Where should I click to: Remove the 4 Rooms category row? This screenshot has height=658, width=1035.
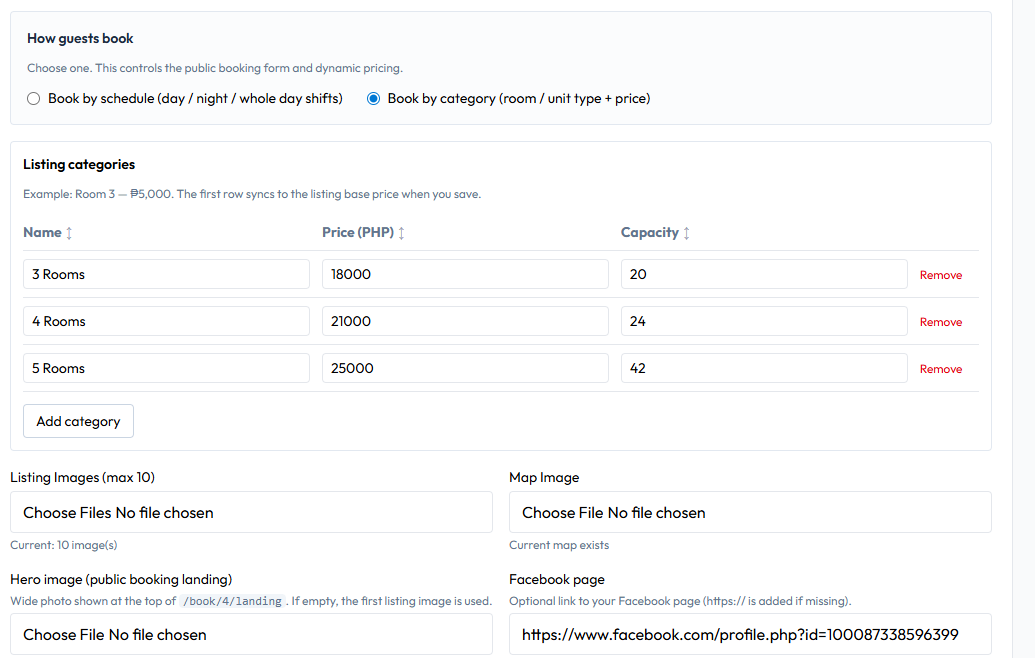[x=940, y=322]
